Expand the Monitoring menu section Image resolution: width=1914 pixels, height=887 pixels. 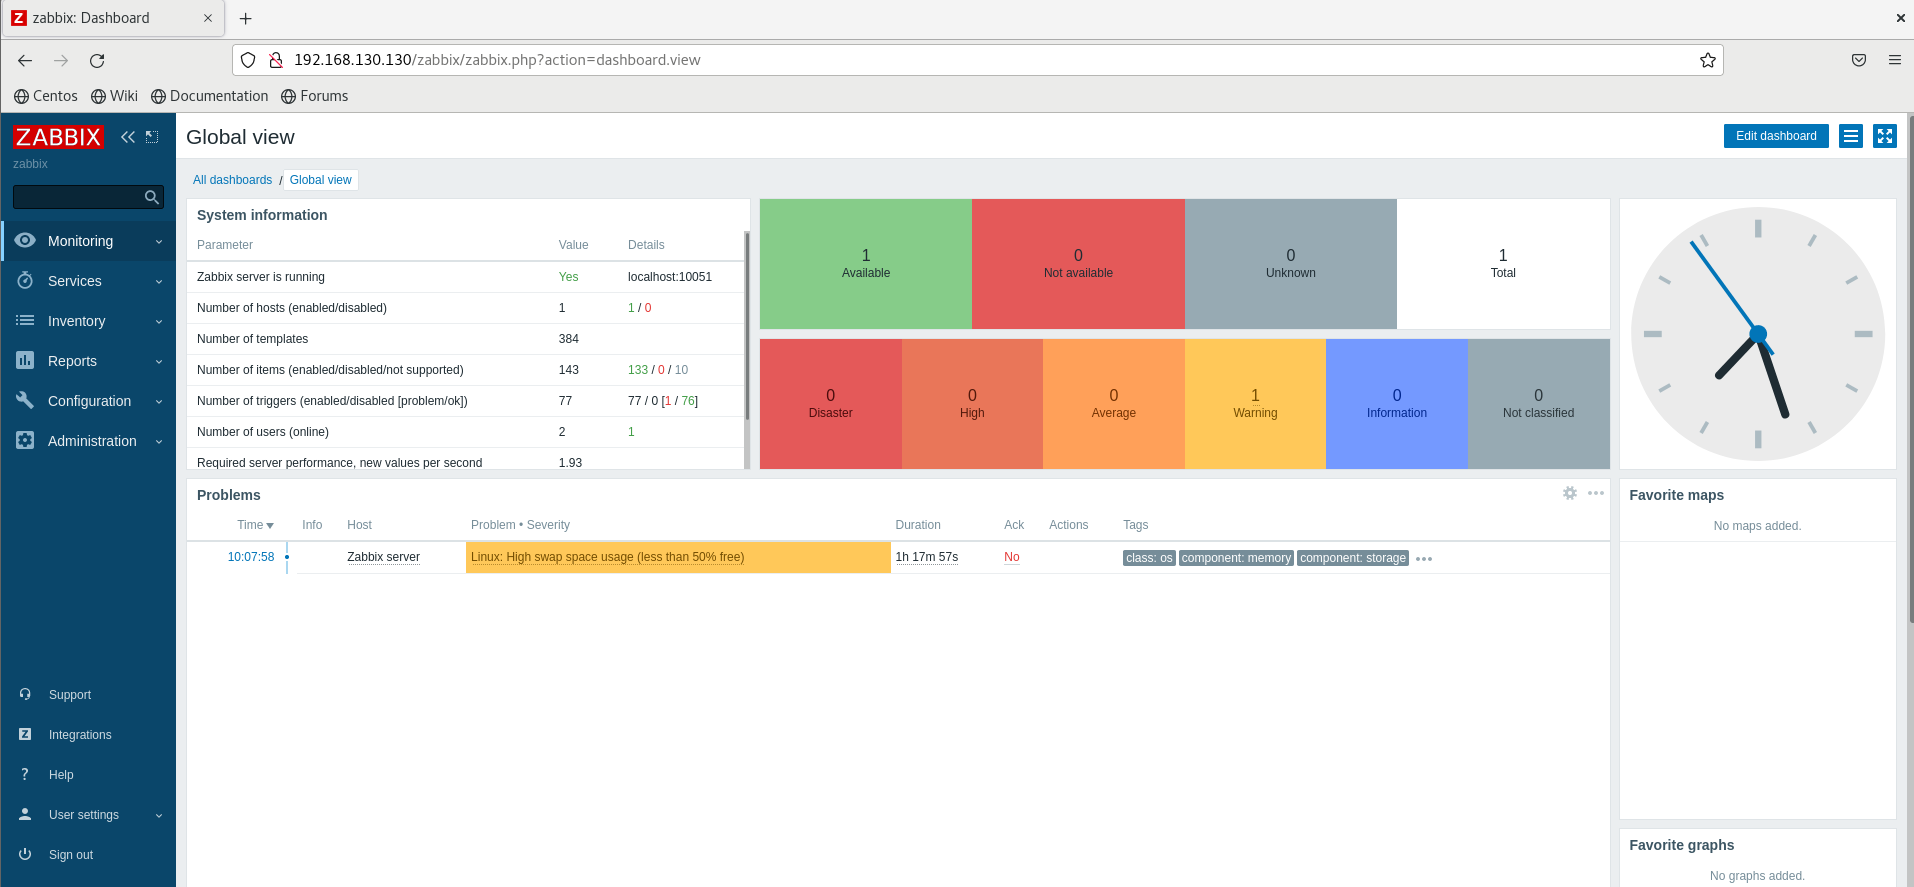click(x=88, y=241)
